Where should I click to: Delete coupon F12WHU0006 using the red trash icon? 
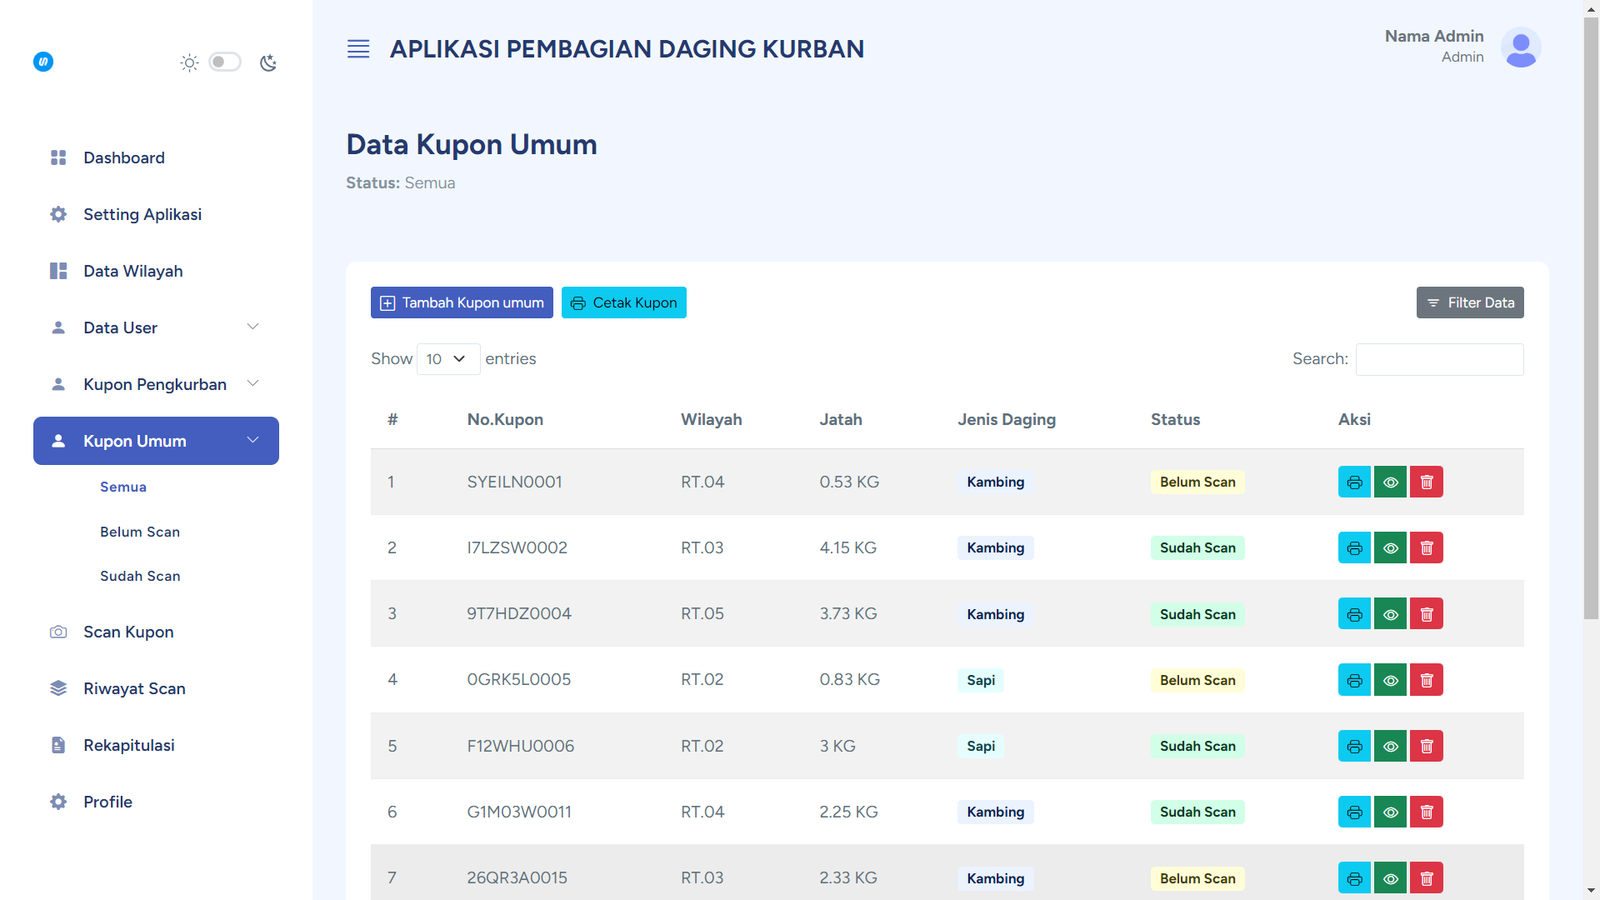tap(1426, 746)
